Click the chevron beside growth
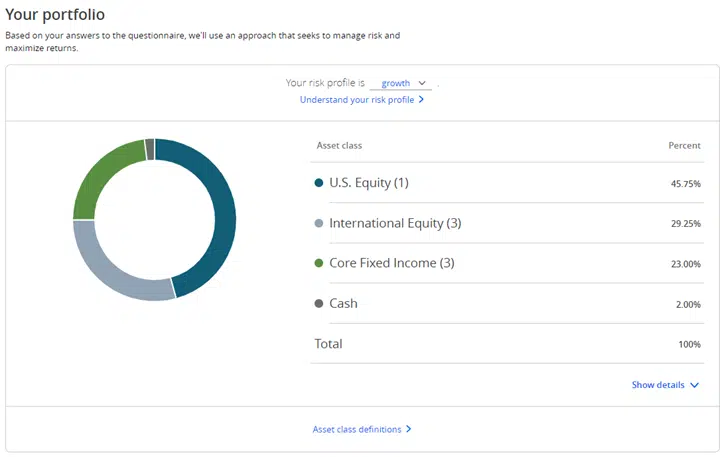Screen dimensions: 720x457 tap(422, 83)
